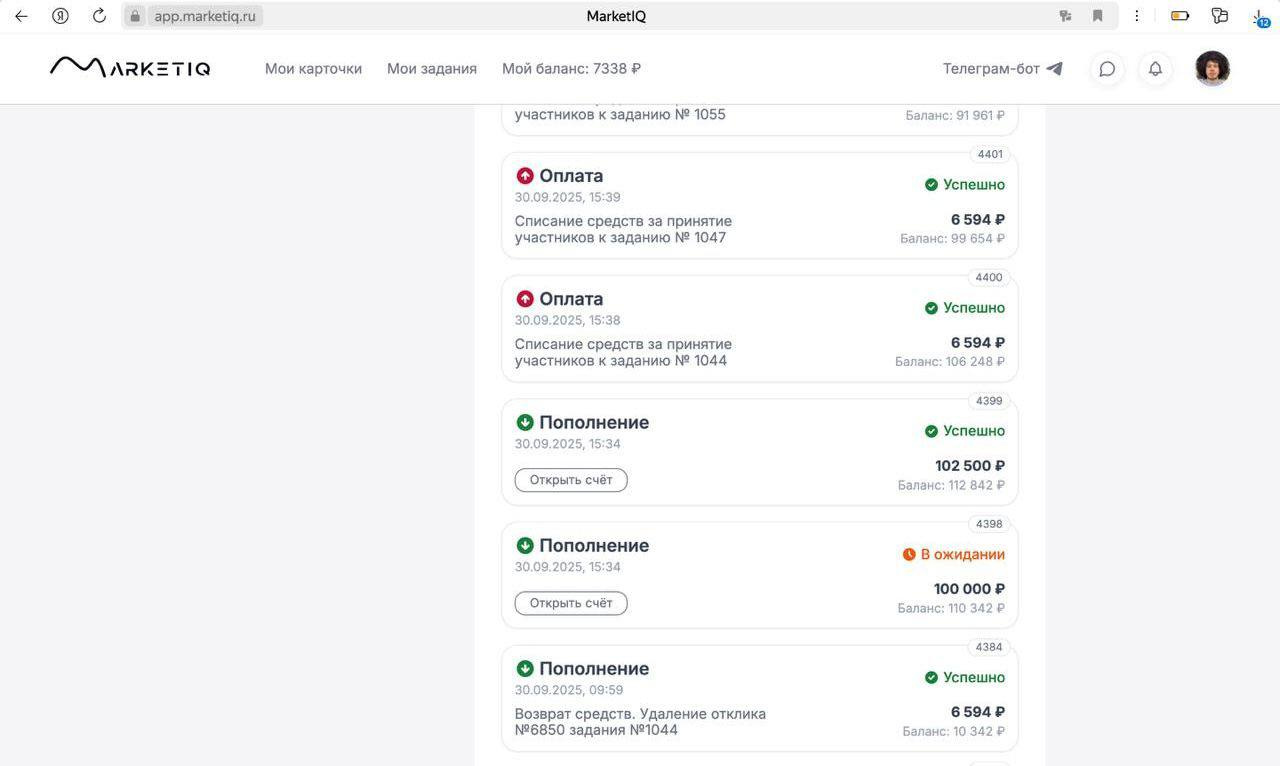Open browser downloads icon
Image resolution: width=1280 pixels, height=766 pixels.
point(1259,16)
